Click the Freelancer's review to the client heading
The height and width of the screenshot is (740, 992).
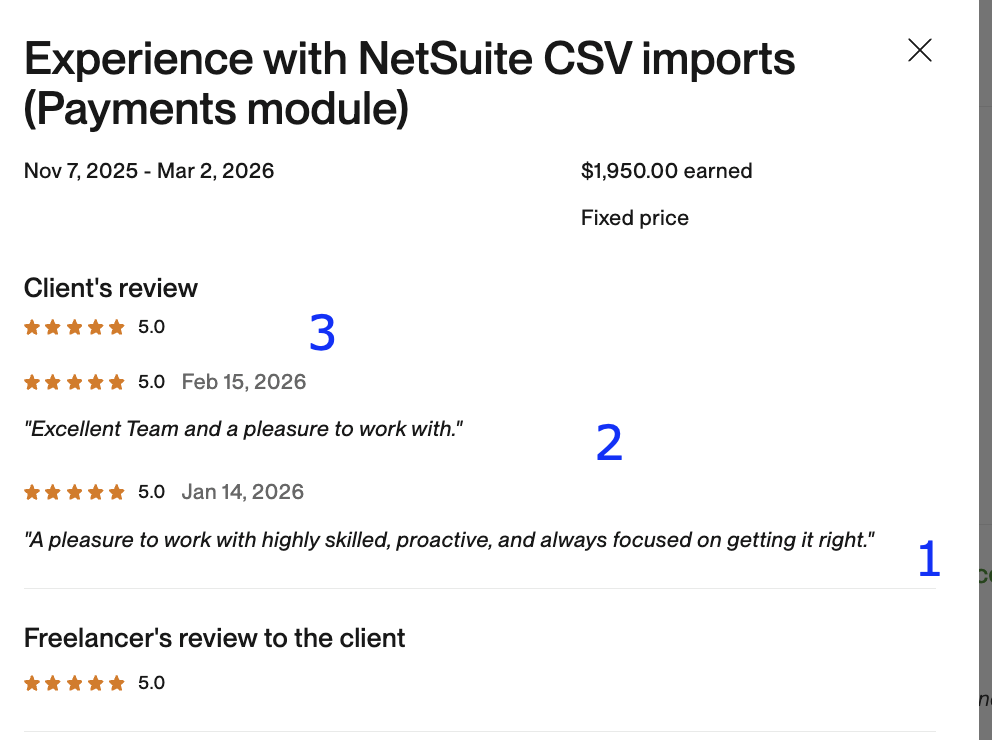[214, 638]
